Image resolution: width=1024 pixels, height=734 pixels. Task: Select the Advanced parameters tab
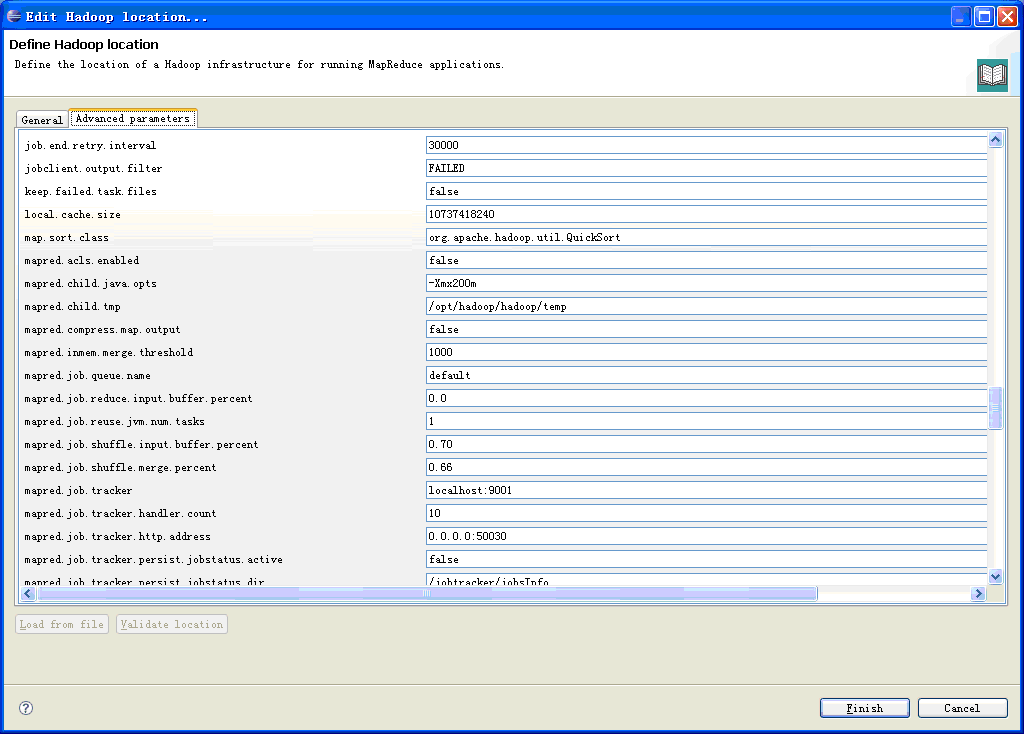133,117
